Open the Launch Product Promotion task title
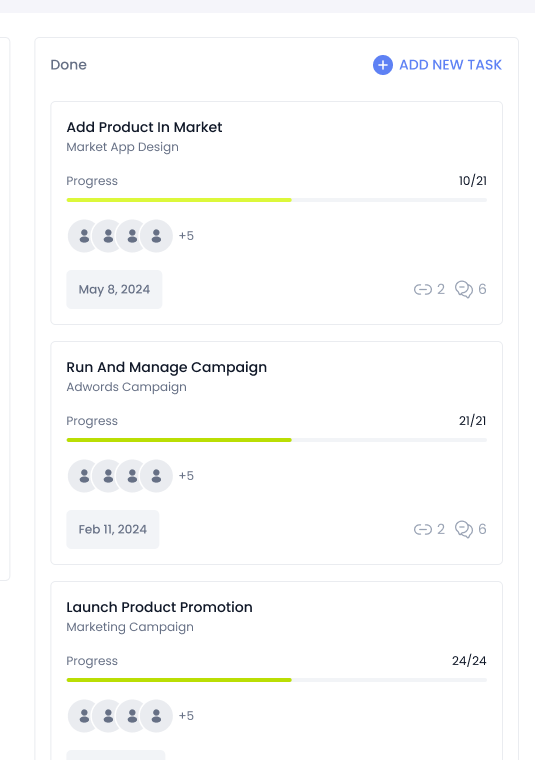This screenshot has height=760, width=535. click(x=159, y=607)
